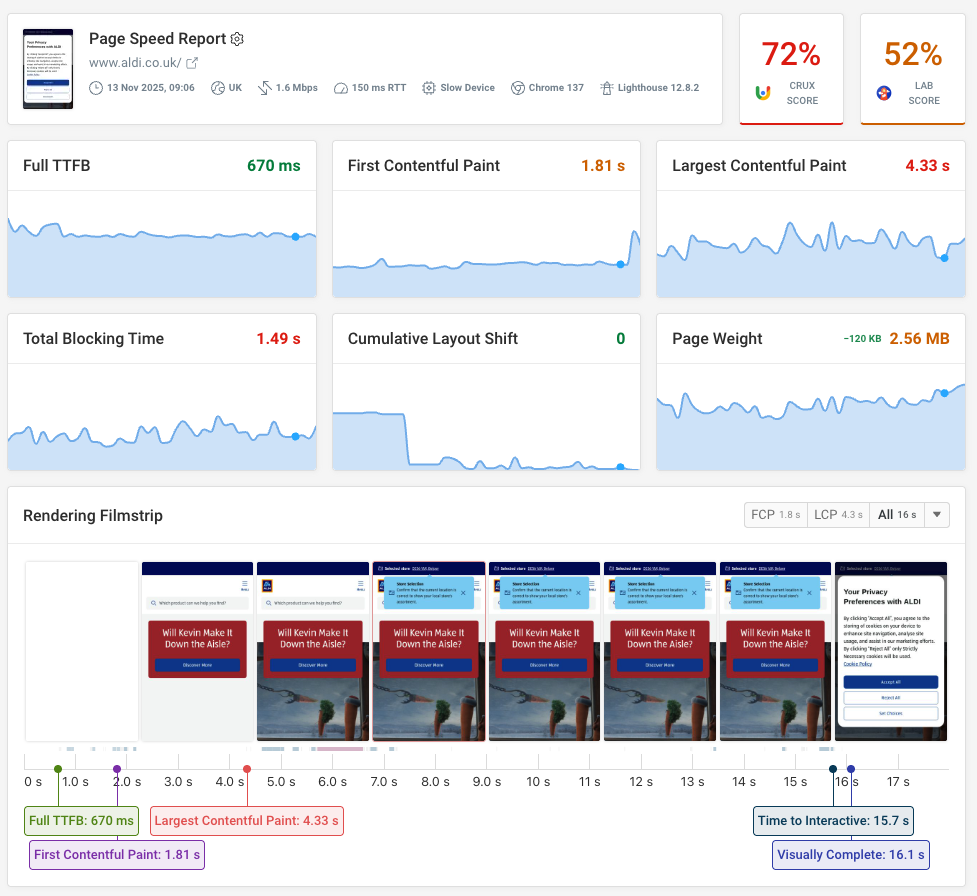Viewport: 977px width, 896px height.
Task: Click the Lighthouse 12.8.2 icon
Action: pyautogui.click(x=608, y=86)
